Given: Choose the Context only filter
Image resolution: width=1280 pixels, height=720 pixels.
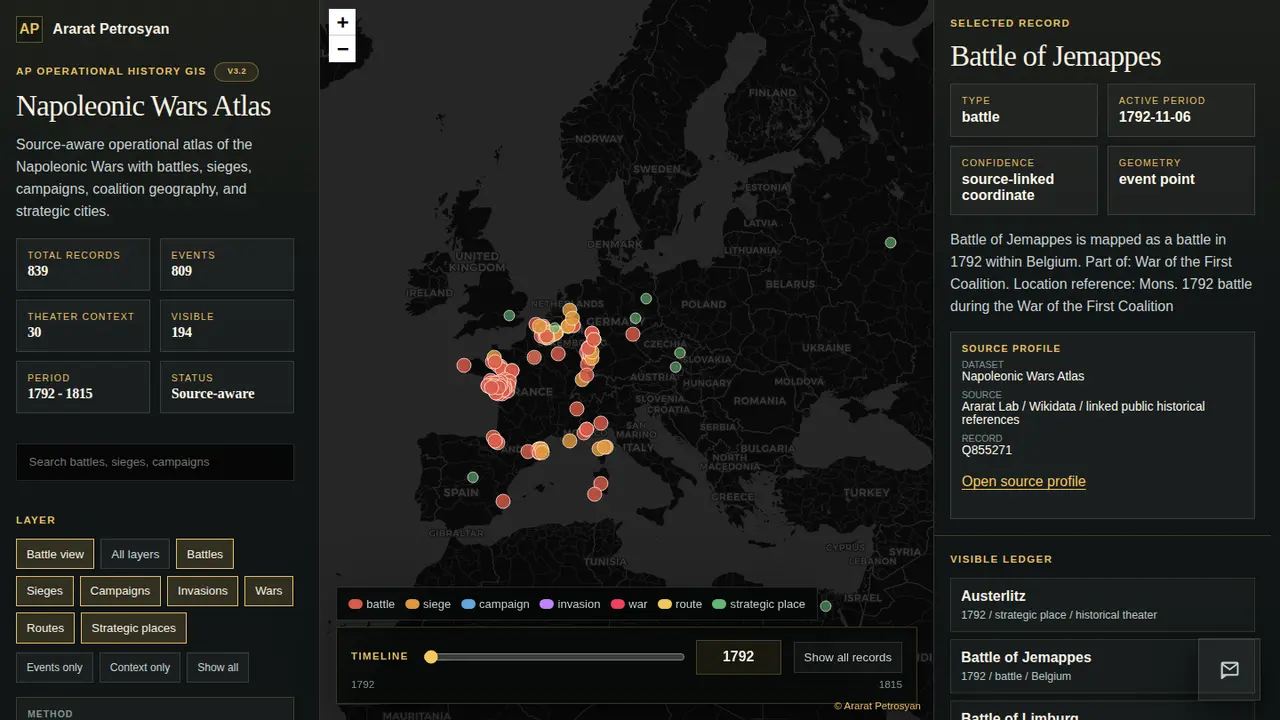Looking at the screenshot, I should (140, 667).
